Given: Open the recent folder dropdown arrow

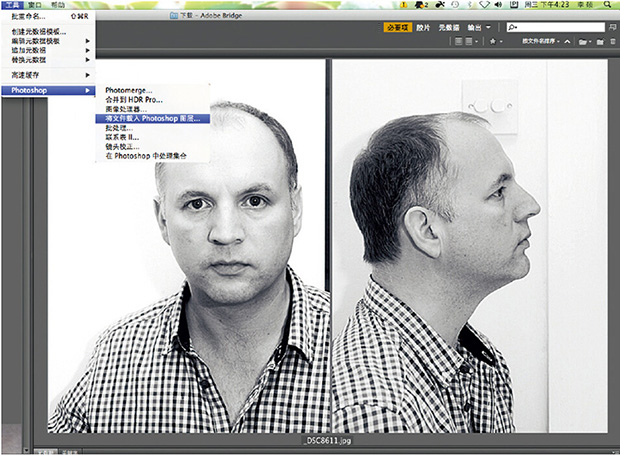Looking at the screenshot, I should 590,42.
